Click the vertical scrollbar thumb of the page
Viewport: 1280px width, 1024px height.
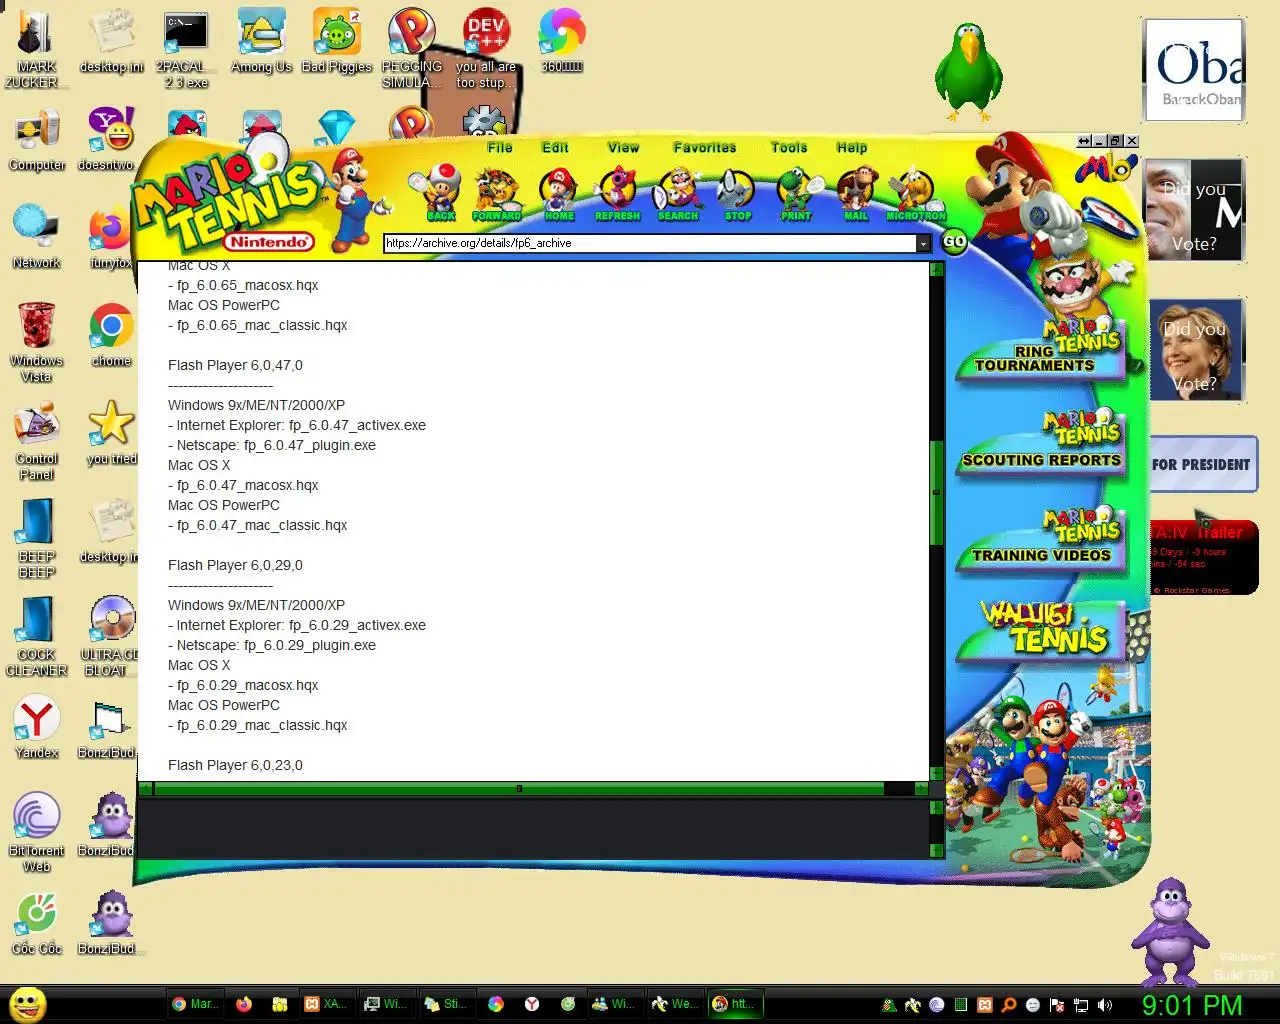point(937,492)
